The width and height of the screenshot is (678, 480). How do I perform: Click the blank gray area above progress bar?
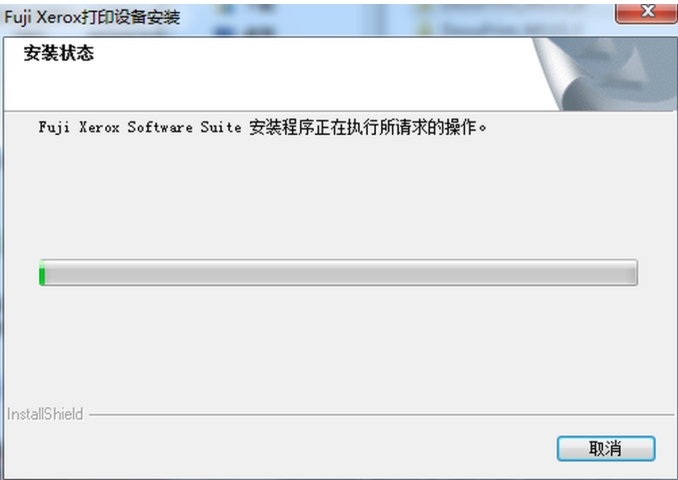[x=337, y=195]
